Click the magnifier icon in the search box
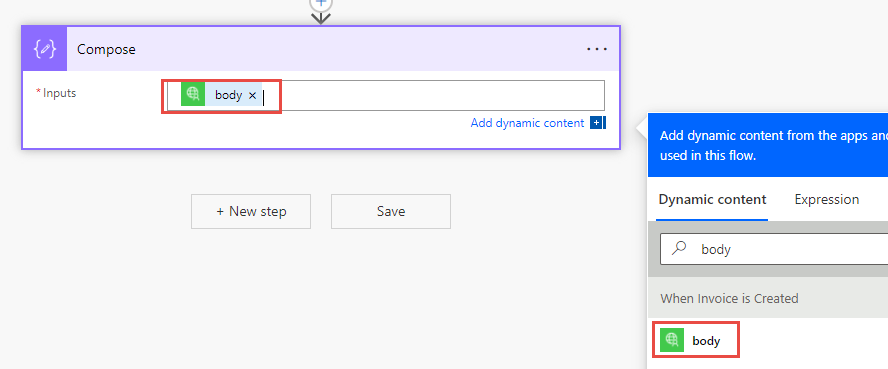Image resolution: width=888 pixels, height=369 pixels. click(x=679, y=248)
